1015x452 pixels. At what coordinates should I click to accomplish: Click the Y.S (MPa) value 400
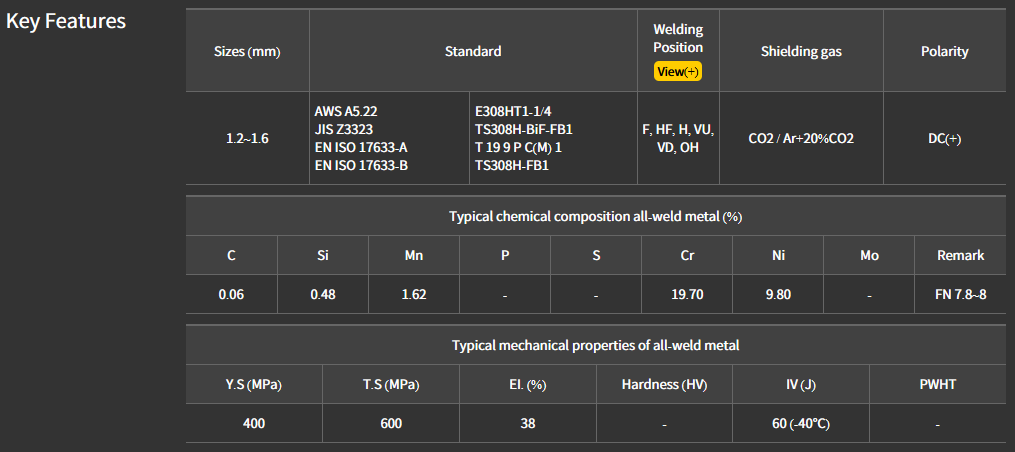(x=254, y=423)
